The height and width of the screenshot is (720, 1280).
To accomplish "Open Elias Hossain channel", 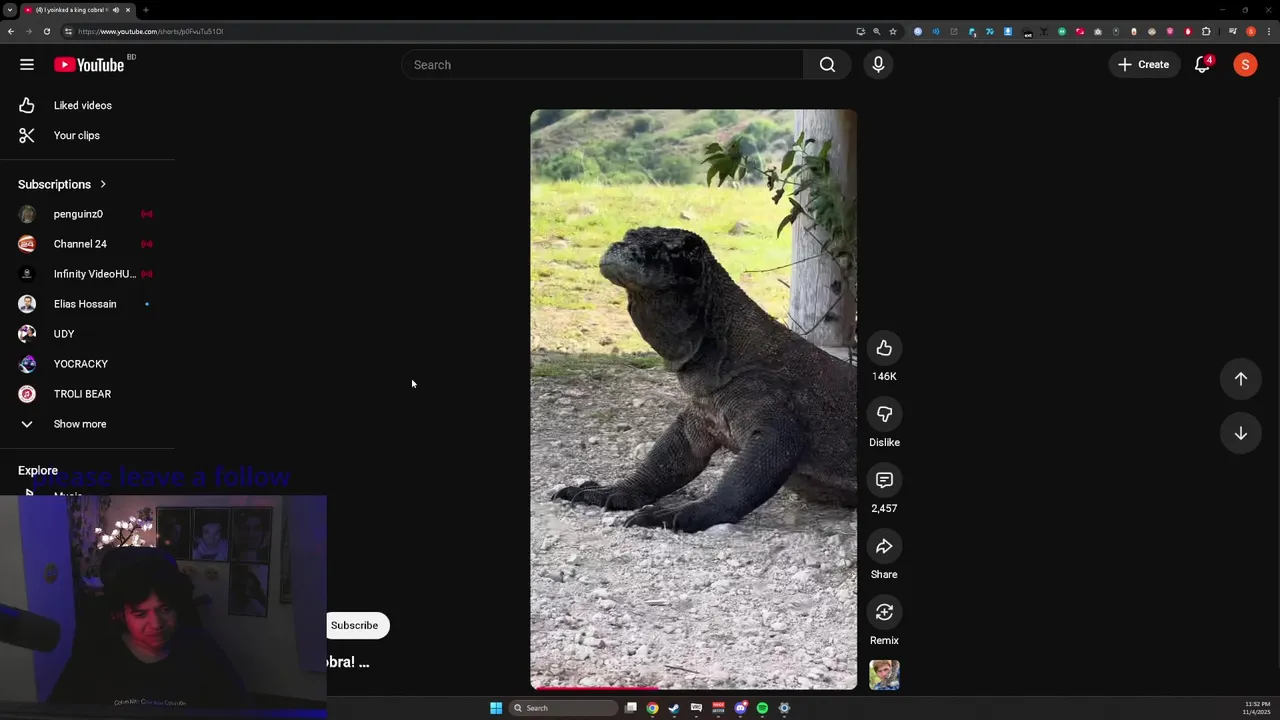I will click(87, 304).
